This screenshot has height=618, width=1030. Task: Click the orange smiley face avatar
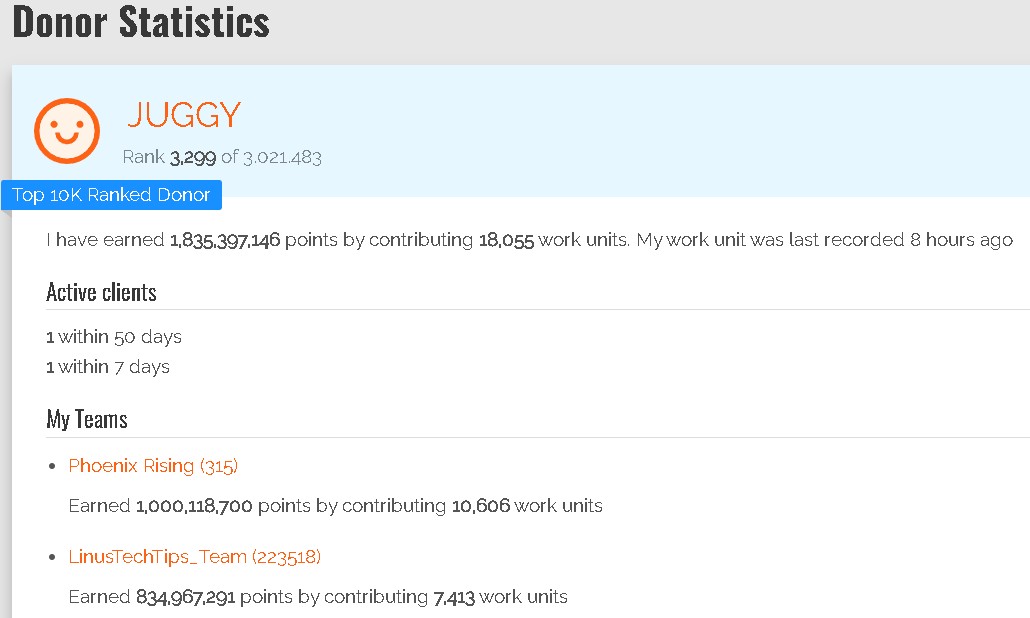[67, 130]
